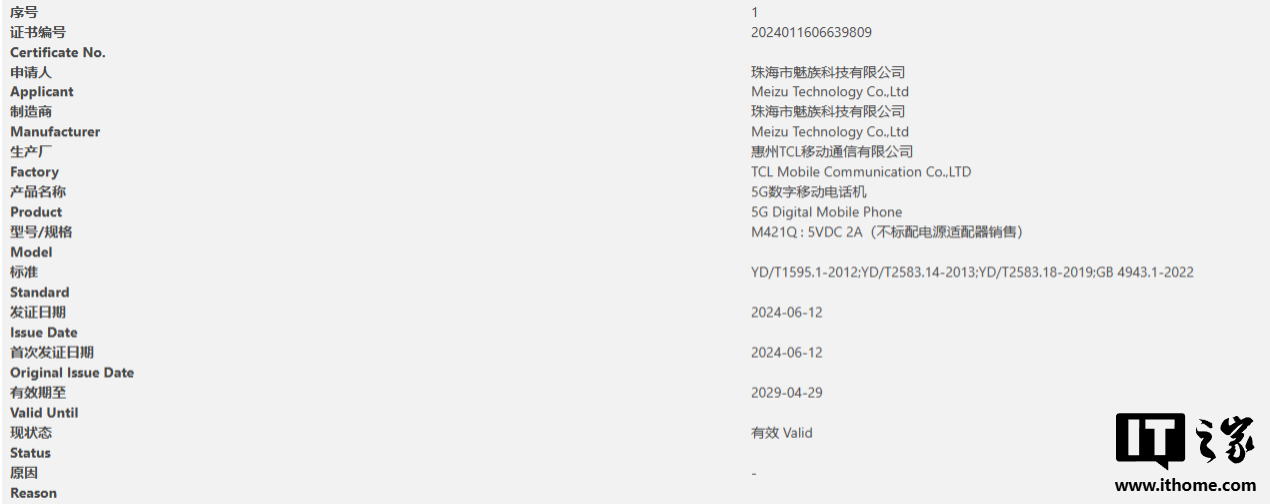Click the certificate number 2024011606639809
1270x504 pixels.
(811, 32)
